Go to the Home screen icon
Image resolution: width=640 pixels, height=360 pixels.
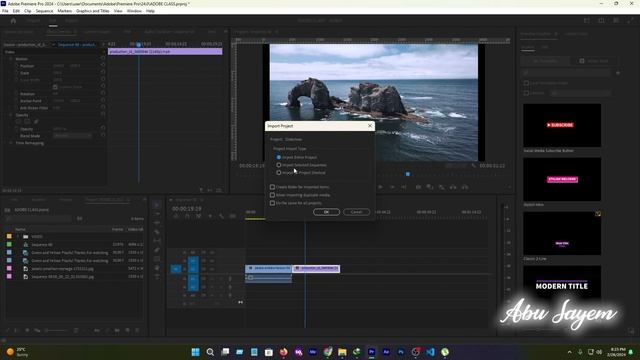click(x=13, y=20)
